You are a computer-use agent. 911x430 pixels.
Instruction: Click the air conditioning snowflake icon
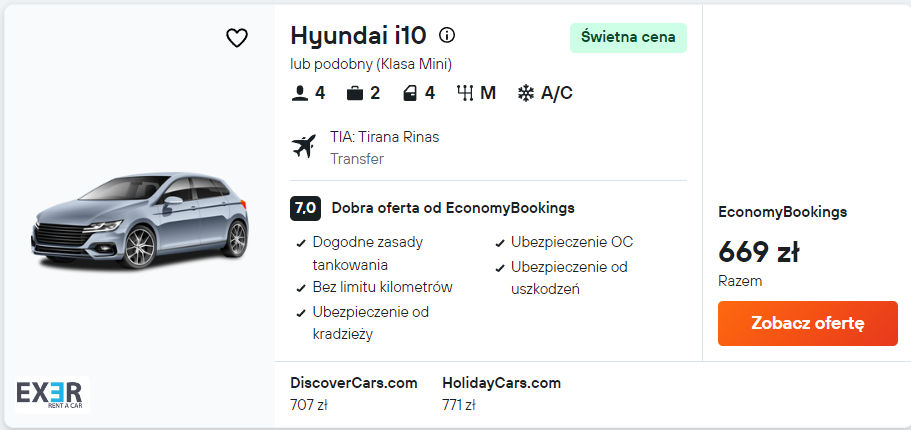[526, 93]
